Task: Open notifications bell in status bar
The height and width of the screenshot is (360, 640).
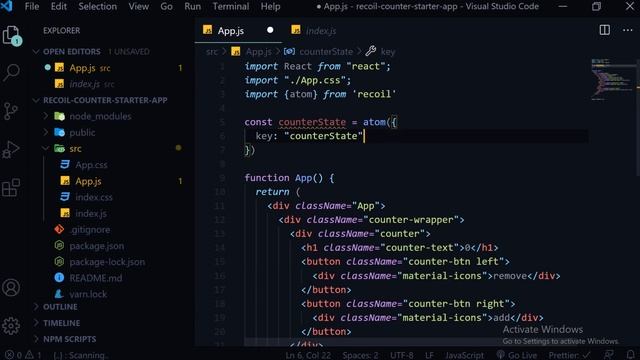Action: point(631,355)
